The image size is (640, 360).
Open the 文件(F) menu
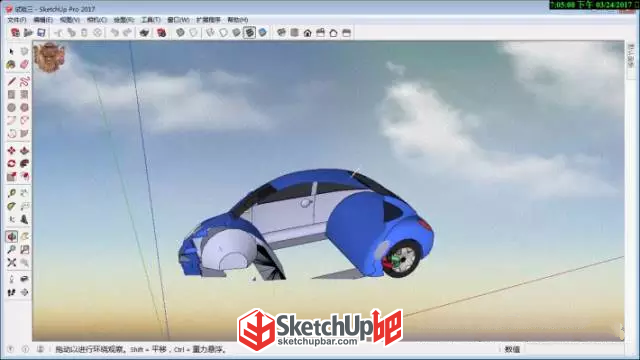(17, 20)
